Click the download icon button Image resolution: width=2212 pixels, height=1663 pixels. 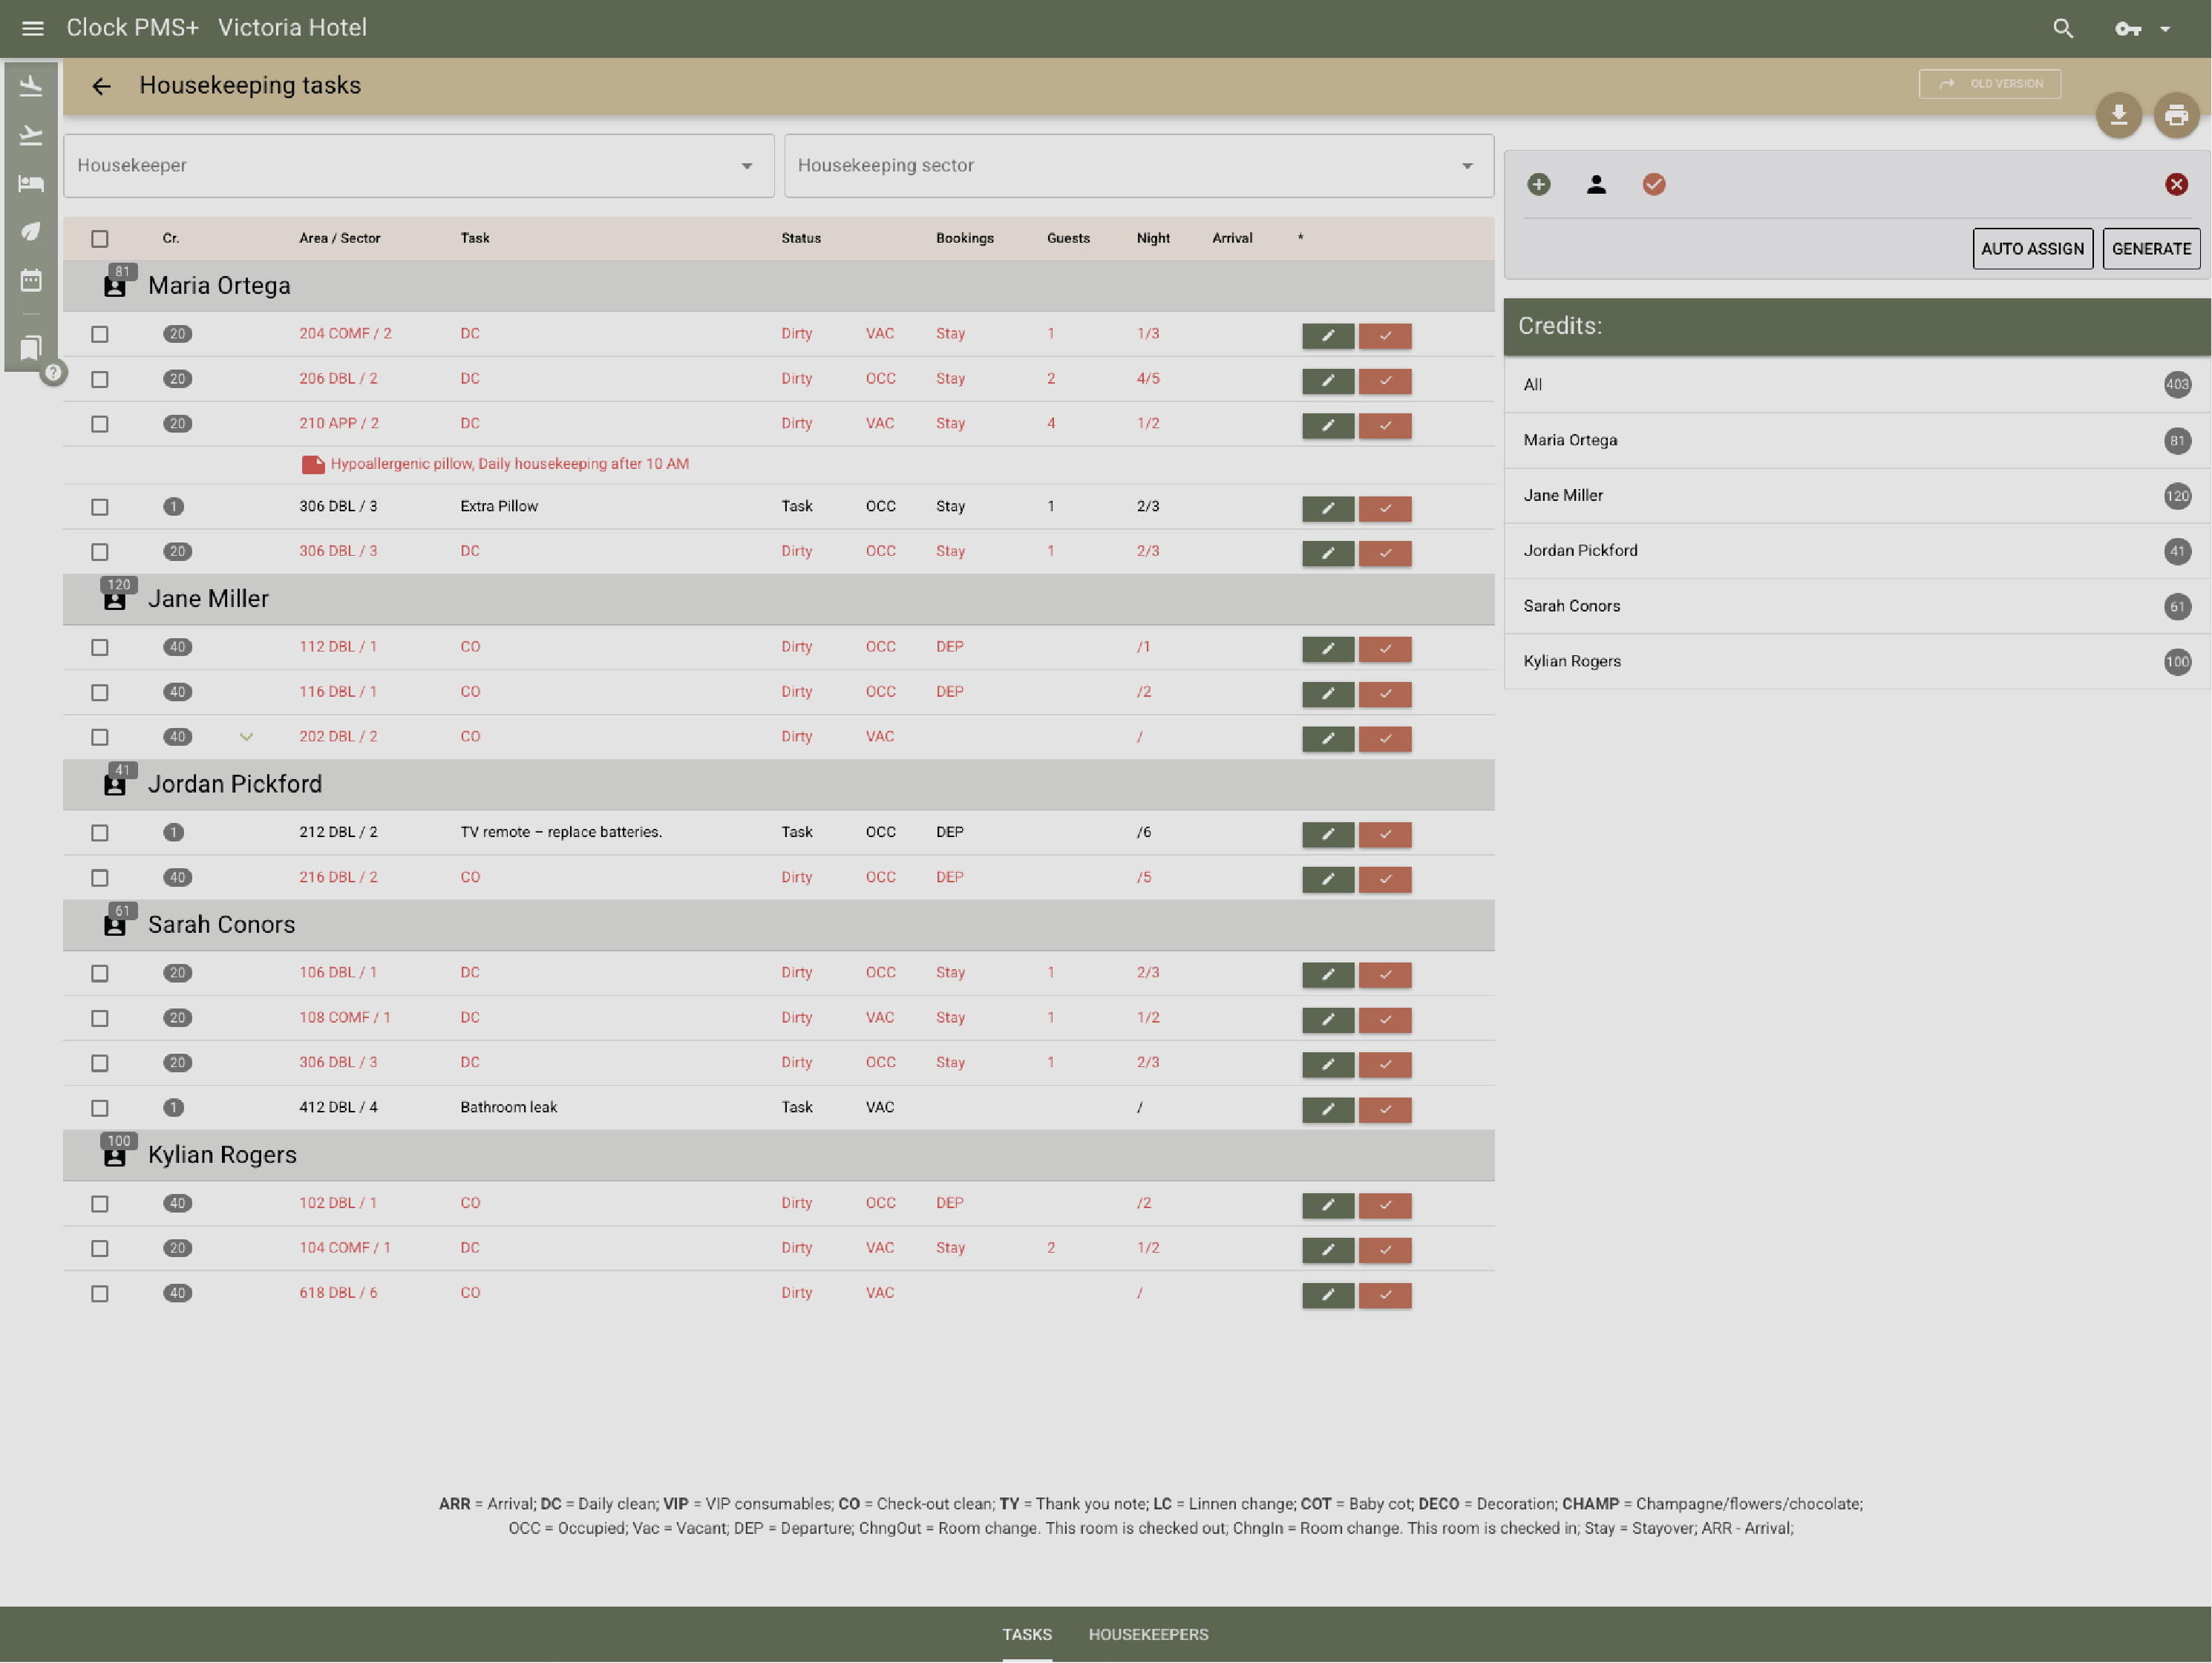(x=2118, y=116)
